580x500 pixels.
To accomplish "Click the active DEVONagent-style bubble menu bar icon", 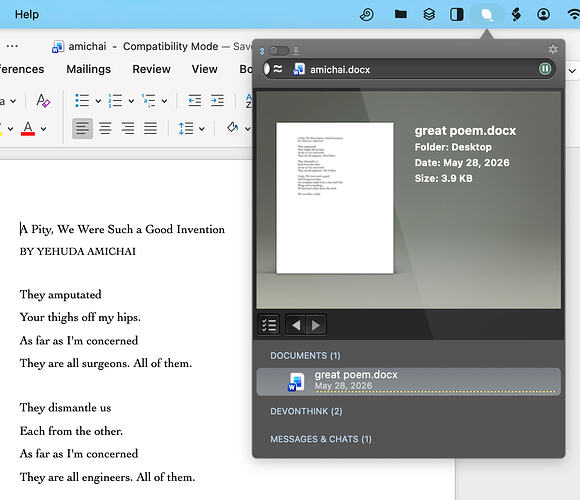I will 487,15.
